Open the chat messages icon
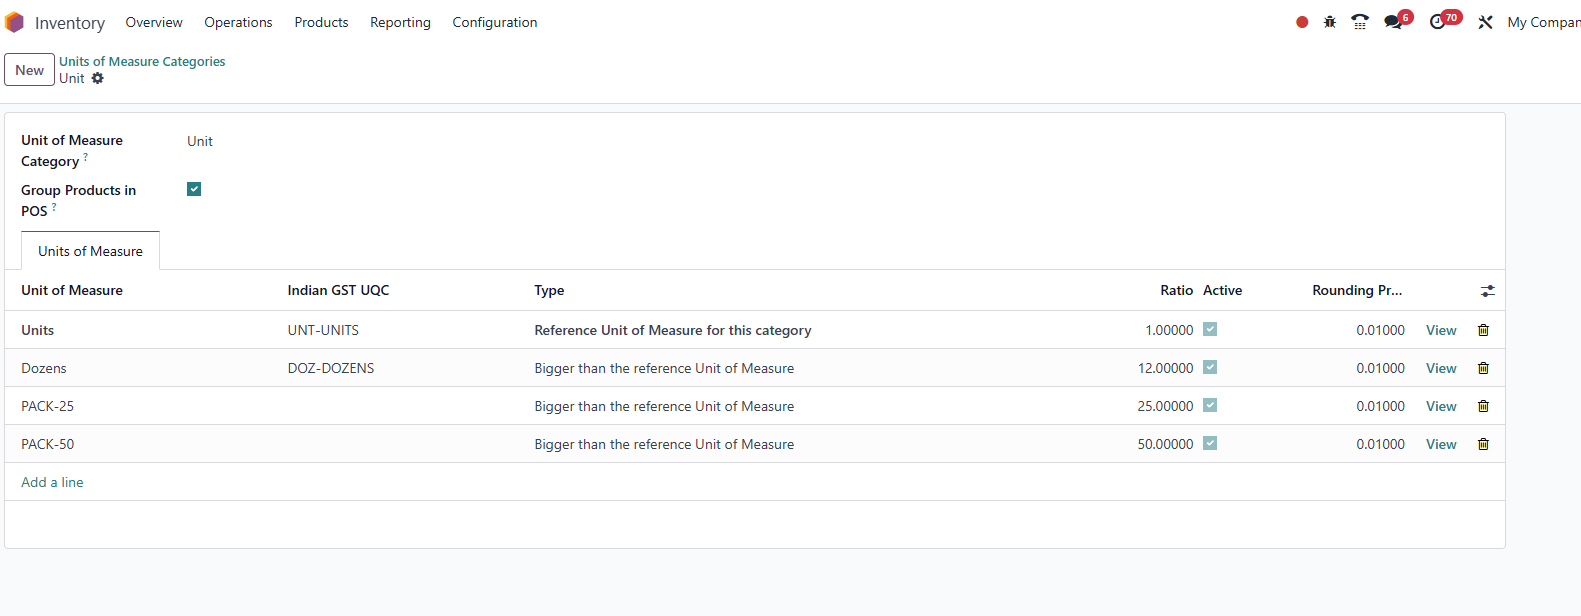Screen dimensions: 1581x616 [x=1393, y=22]
